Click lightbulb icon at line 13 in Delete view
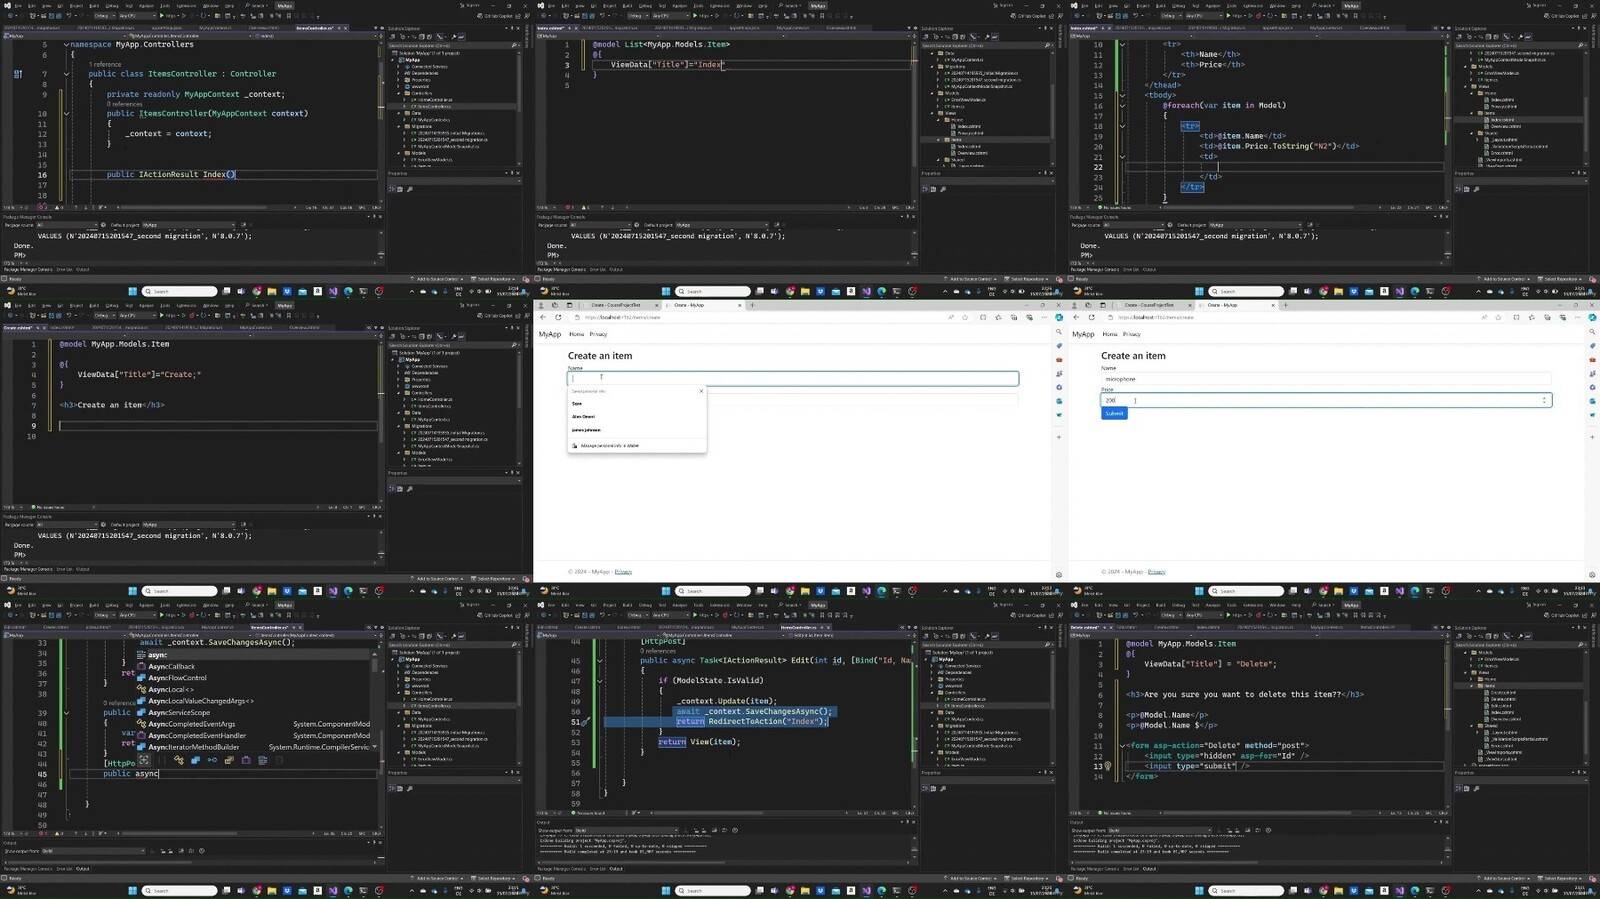This screenshot has height=899, width=1600. 1107,766
